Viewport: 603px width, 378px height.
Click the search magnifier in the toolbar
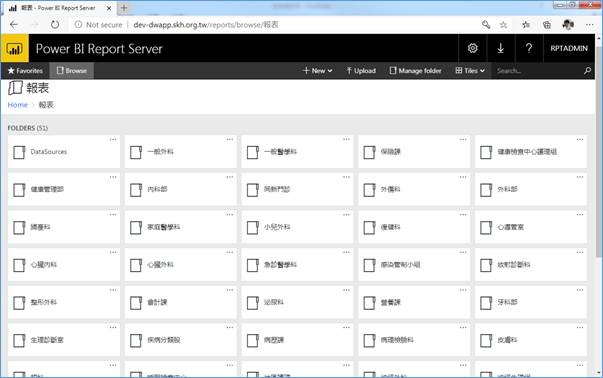pos(587,71)
